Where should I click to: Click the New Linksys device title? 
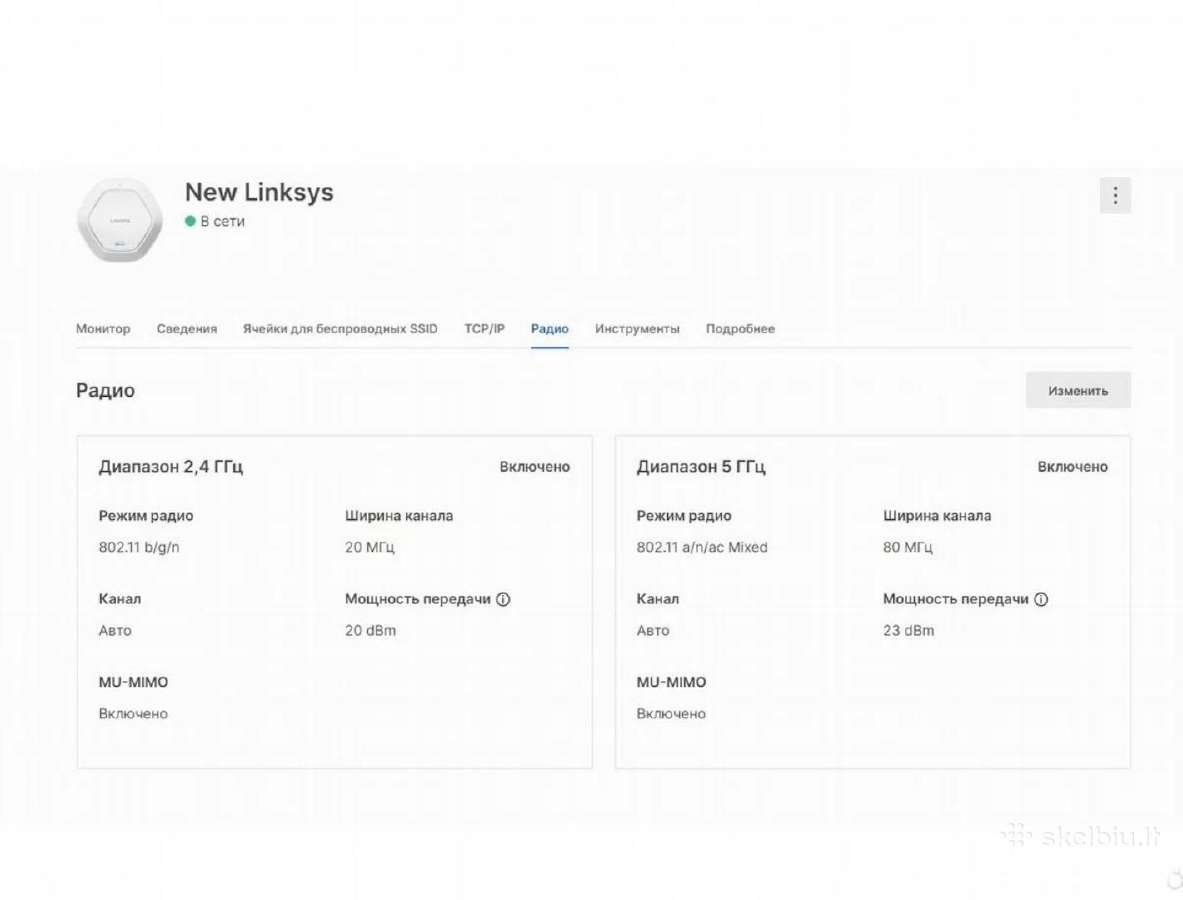[x=259, y=192]
